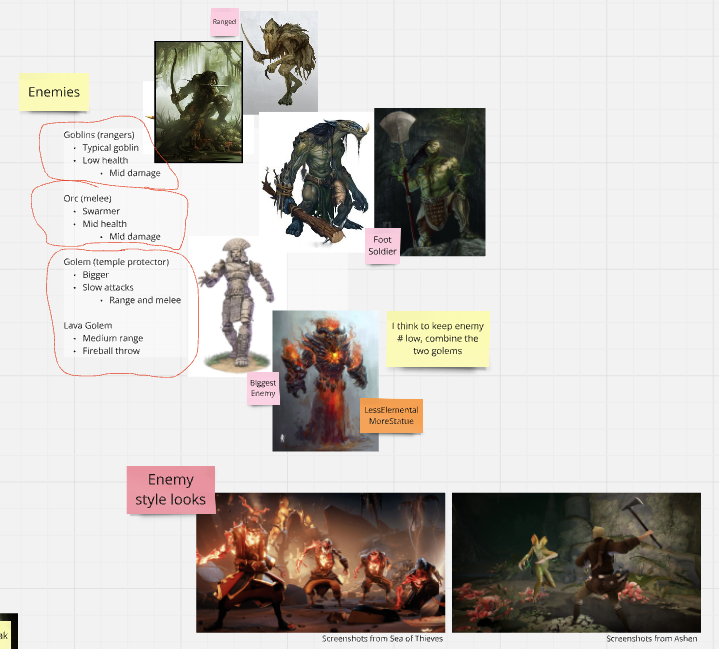Viewport: 719px width, 649px height.
Task: Select the pink "Ranged" sticky note
Action: (x=224, y=21)
